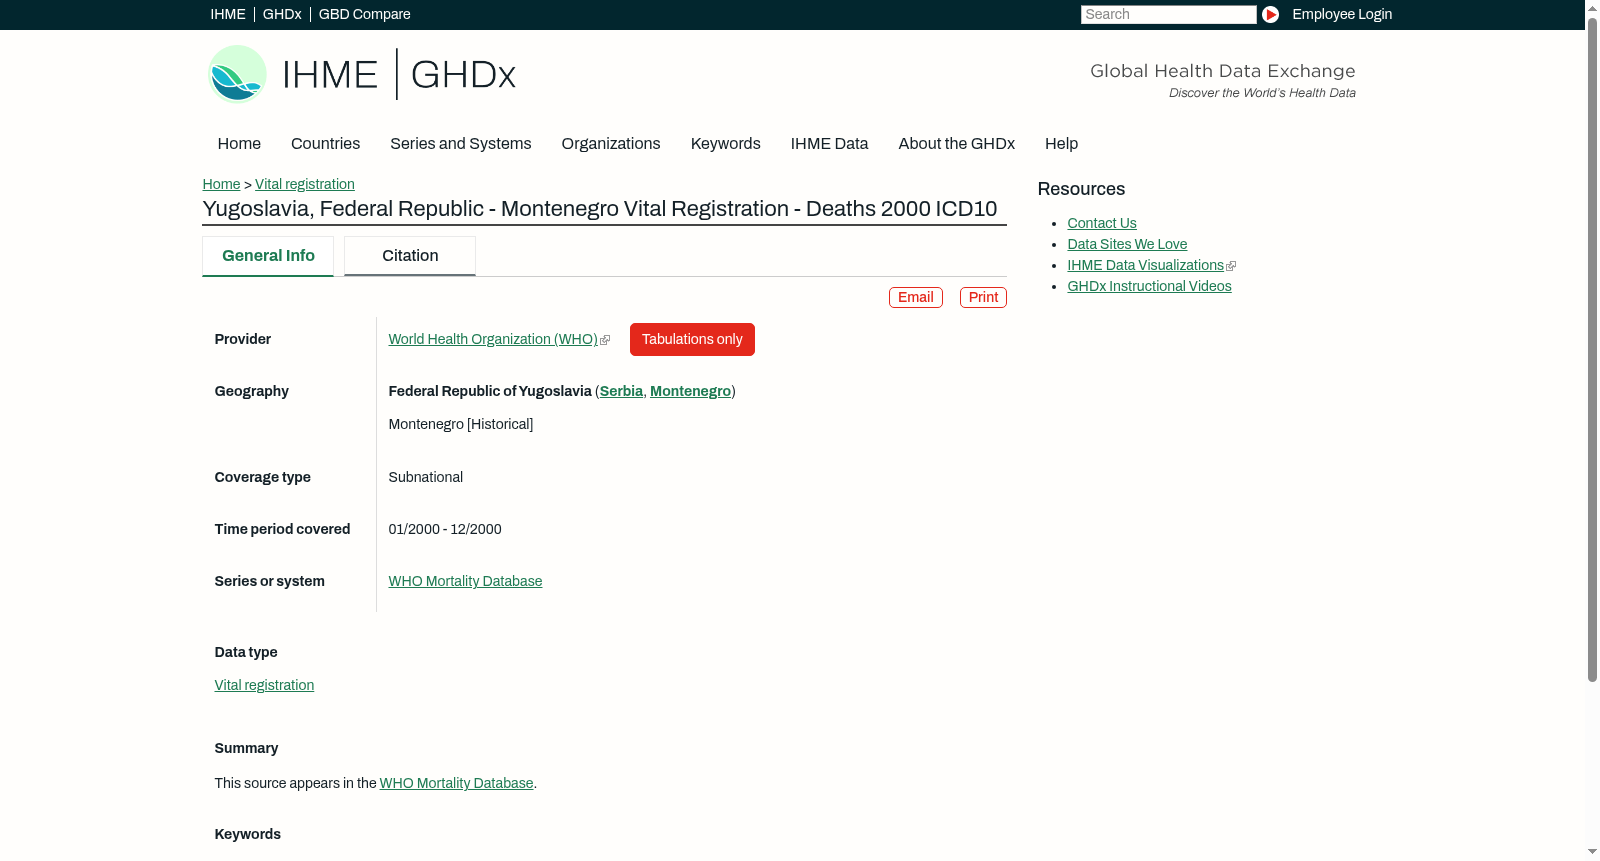Click the 'Geography' field label
The height and width of the screenshot is (861, 1600).
252,391
